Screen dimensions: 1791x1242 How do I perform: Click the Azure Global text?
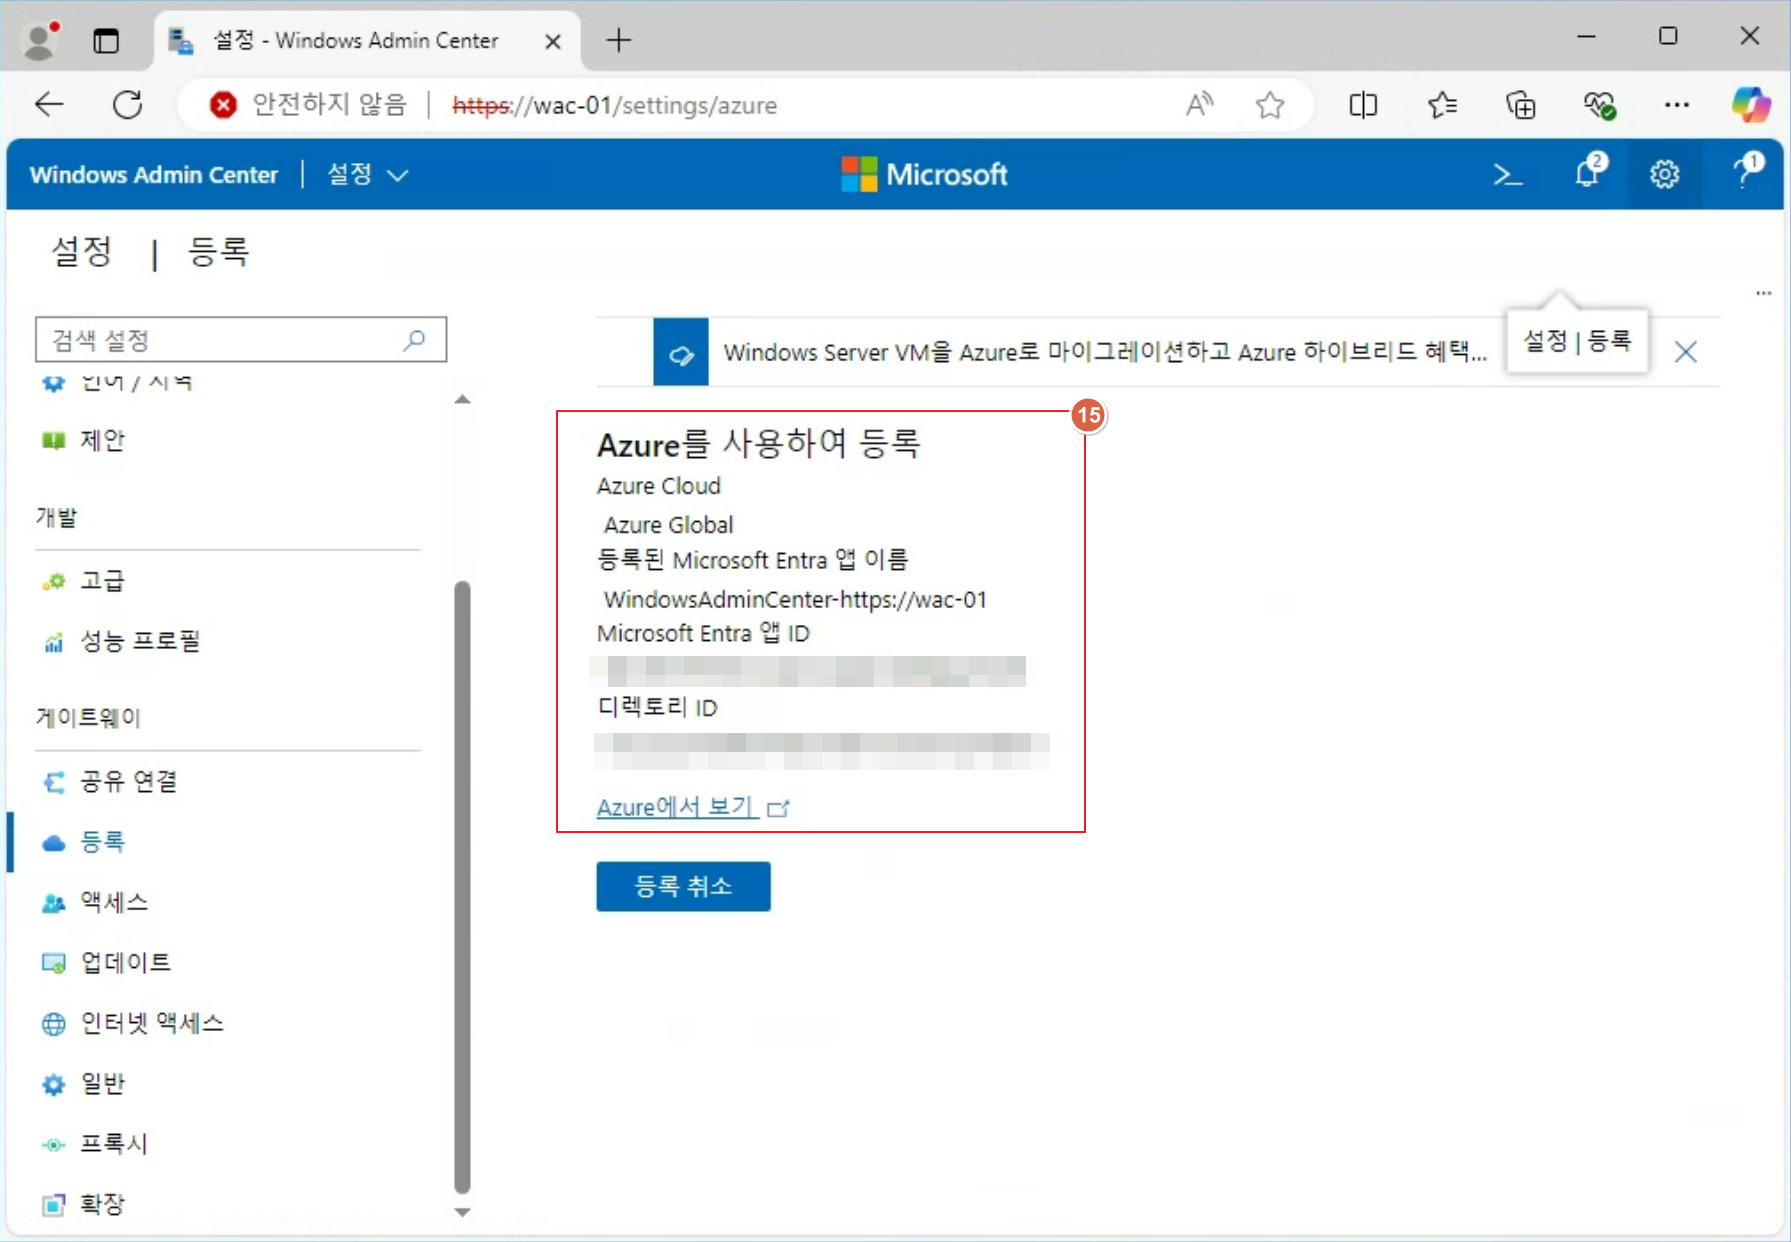click(x=668, y=525)
